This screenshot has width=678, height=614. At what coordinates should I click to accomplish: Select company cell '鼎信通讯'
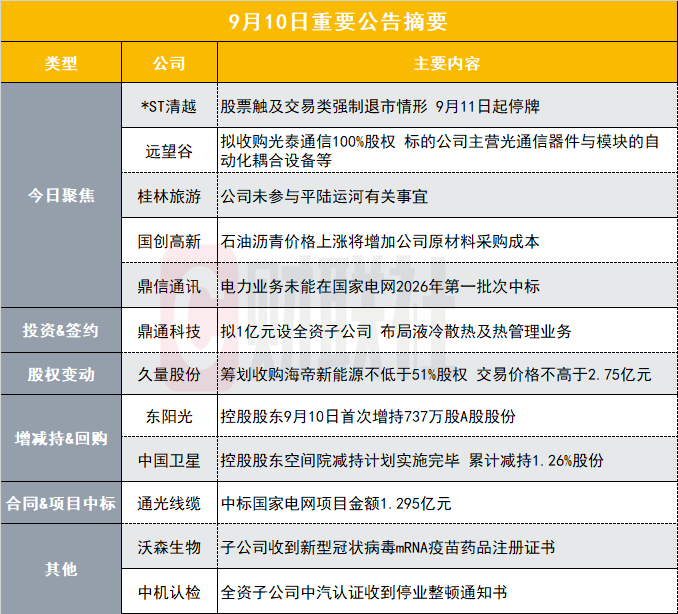click(169, 286)
